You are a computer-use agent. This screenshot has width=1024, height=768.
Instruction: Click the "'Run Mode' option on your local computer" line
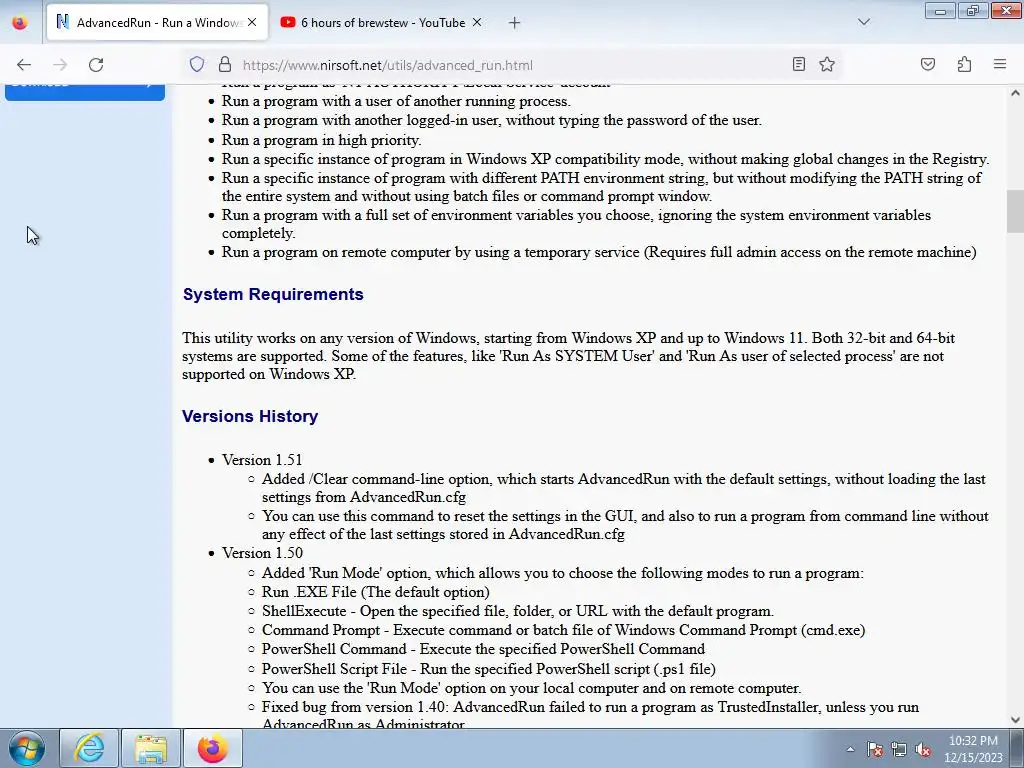click(x=532, y=688)
